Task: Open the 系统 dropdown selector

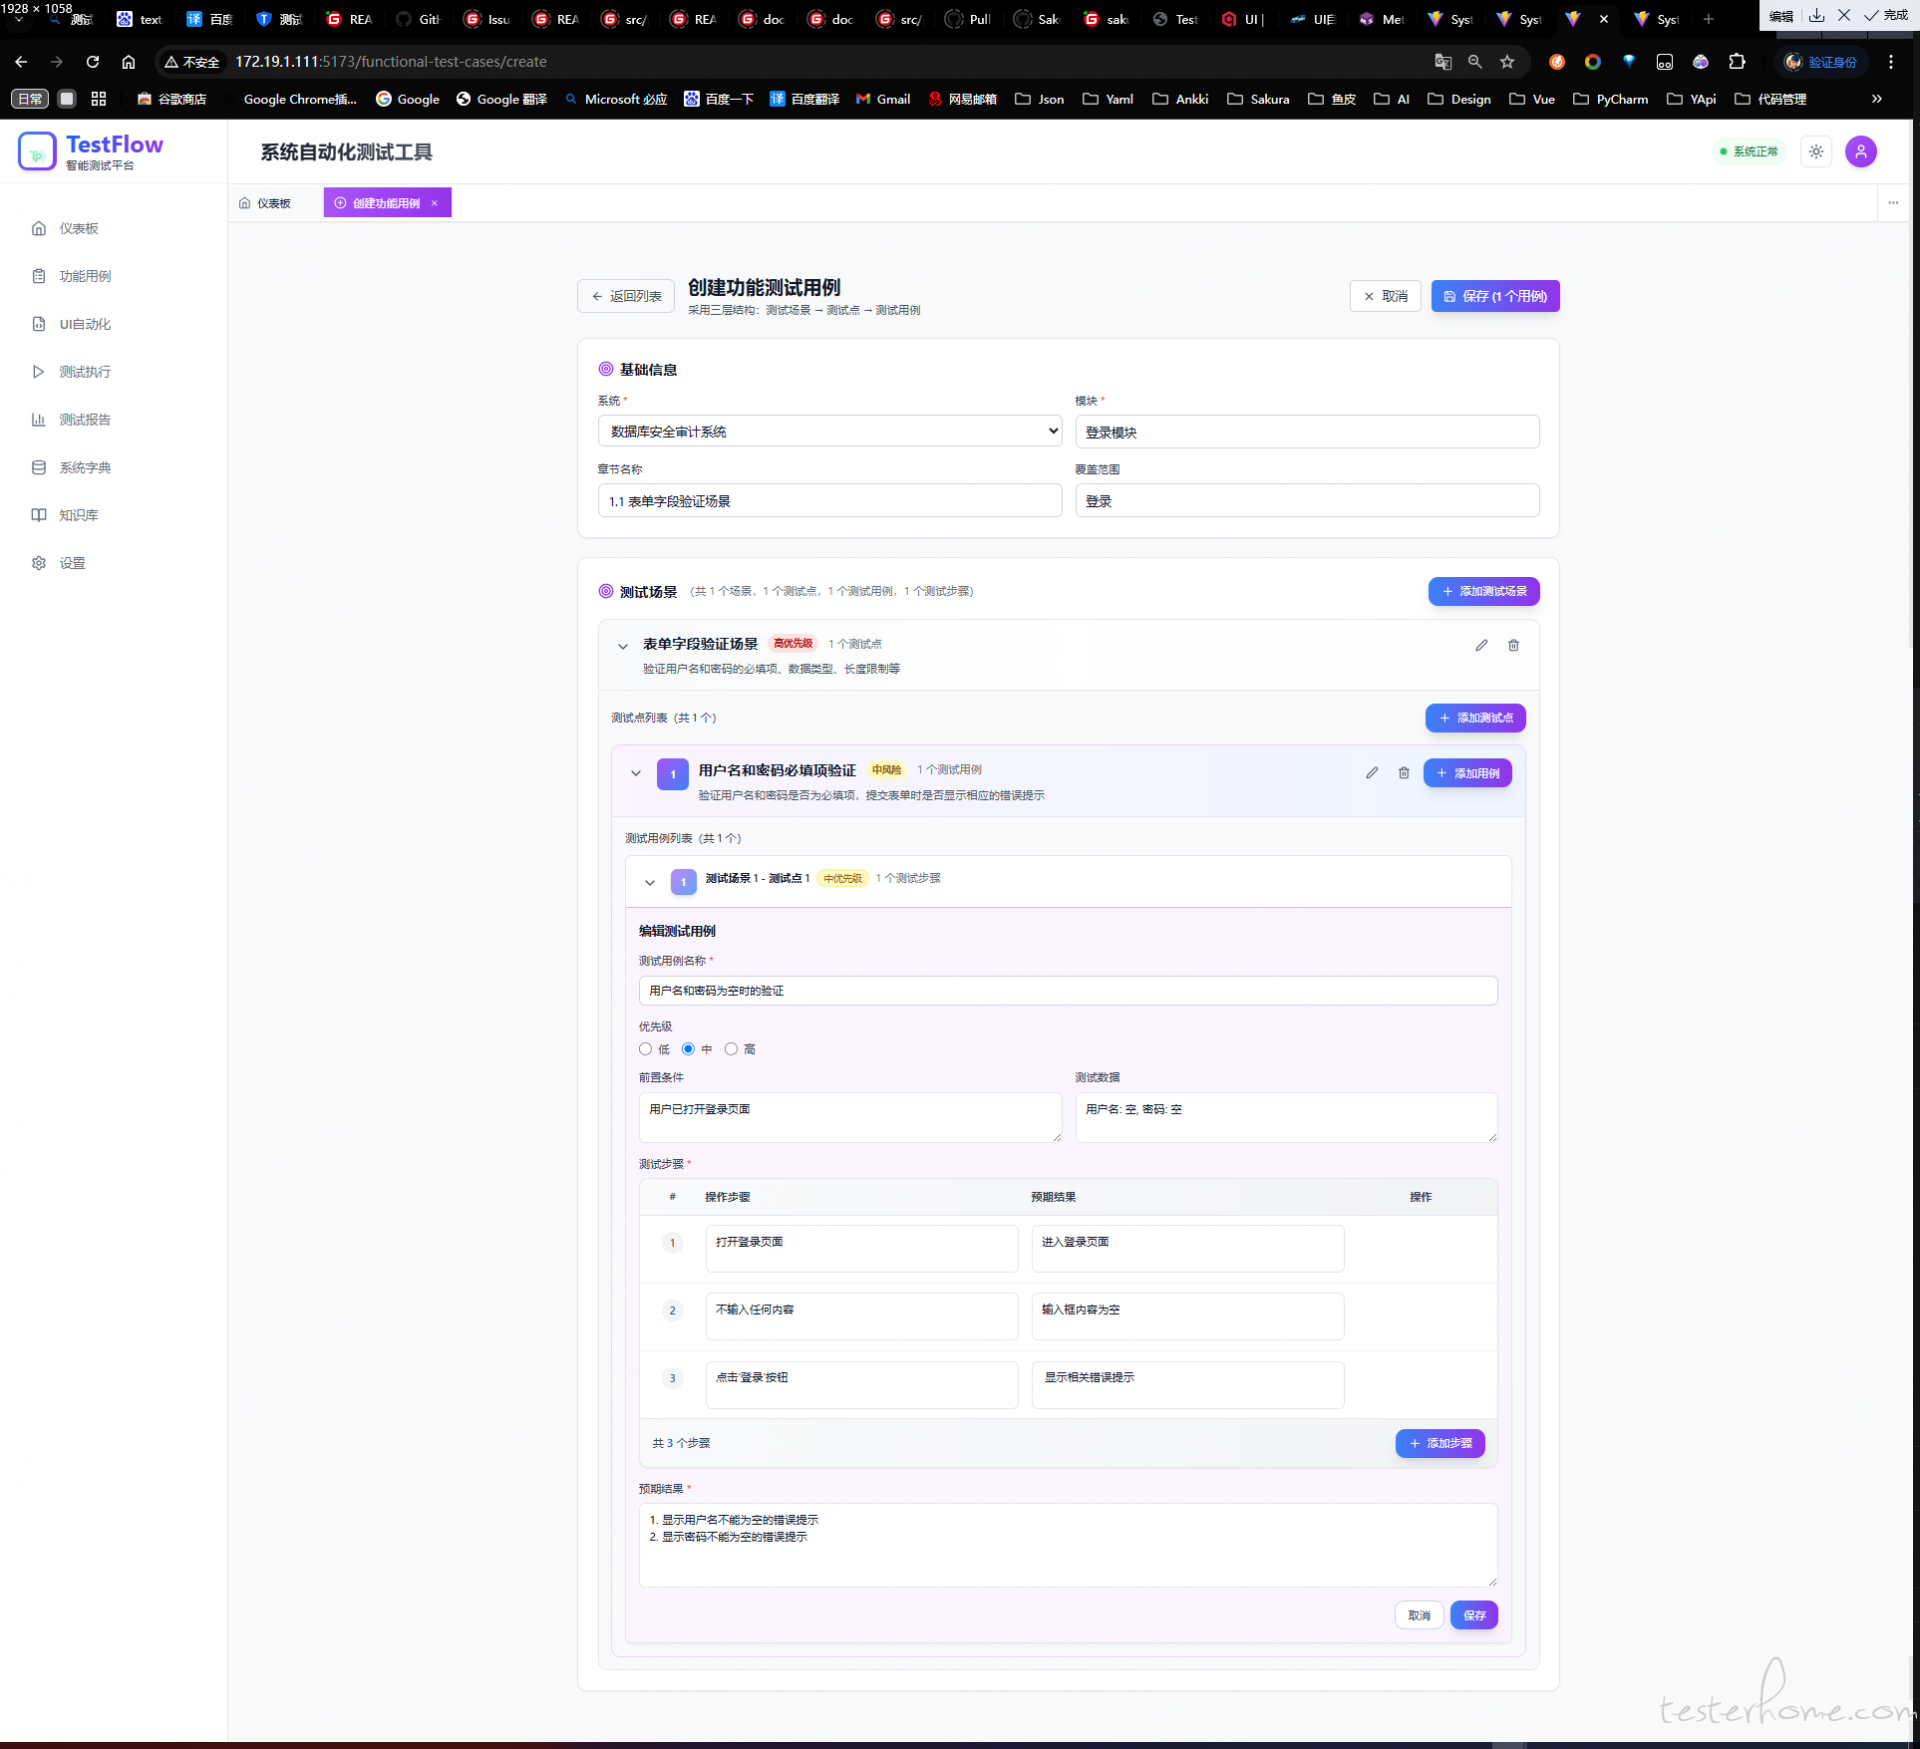Action: click(x=829, y=431)
